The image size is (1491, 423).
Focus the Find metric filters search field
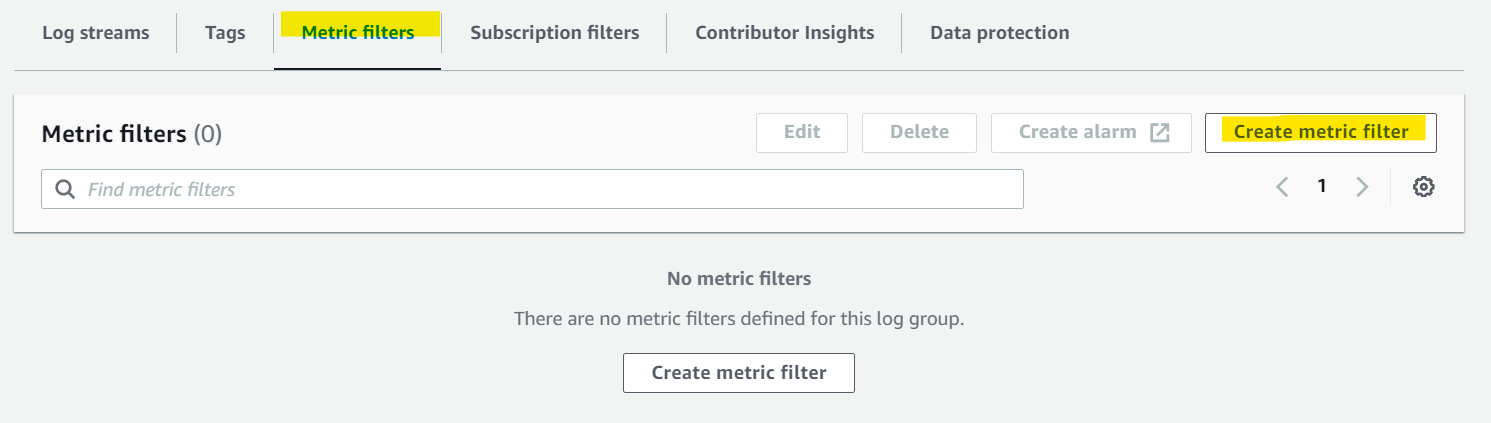coord(532,189)
